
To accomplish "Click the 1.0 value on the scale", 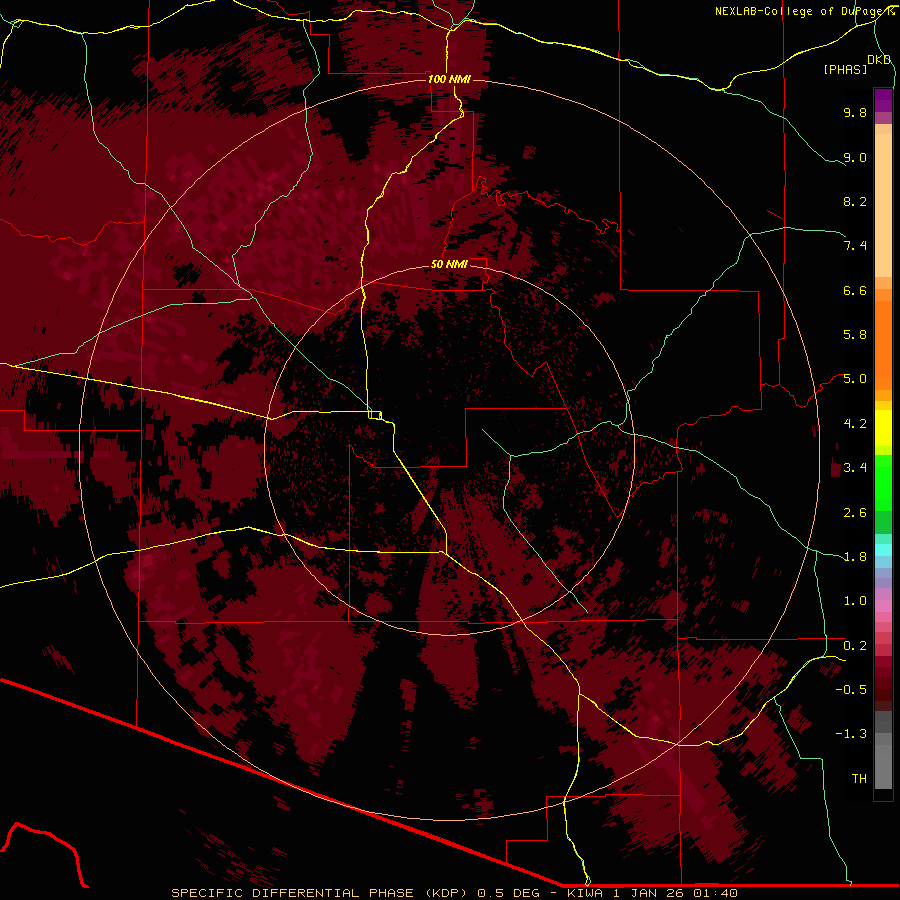I will (x=855, y=601).
